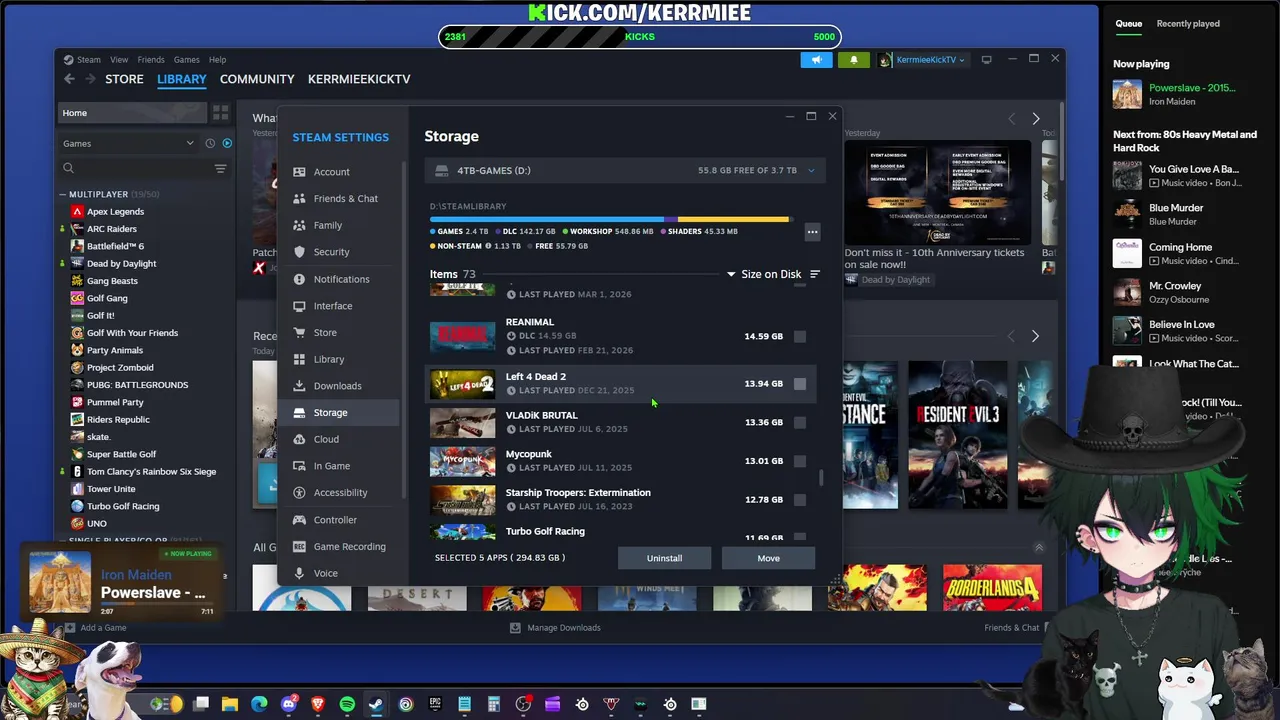Screen dimensions: 1280x720
Task: Open the storage drive three-dots options menu
Action: pos(812,232)
